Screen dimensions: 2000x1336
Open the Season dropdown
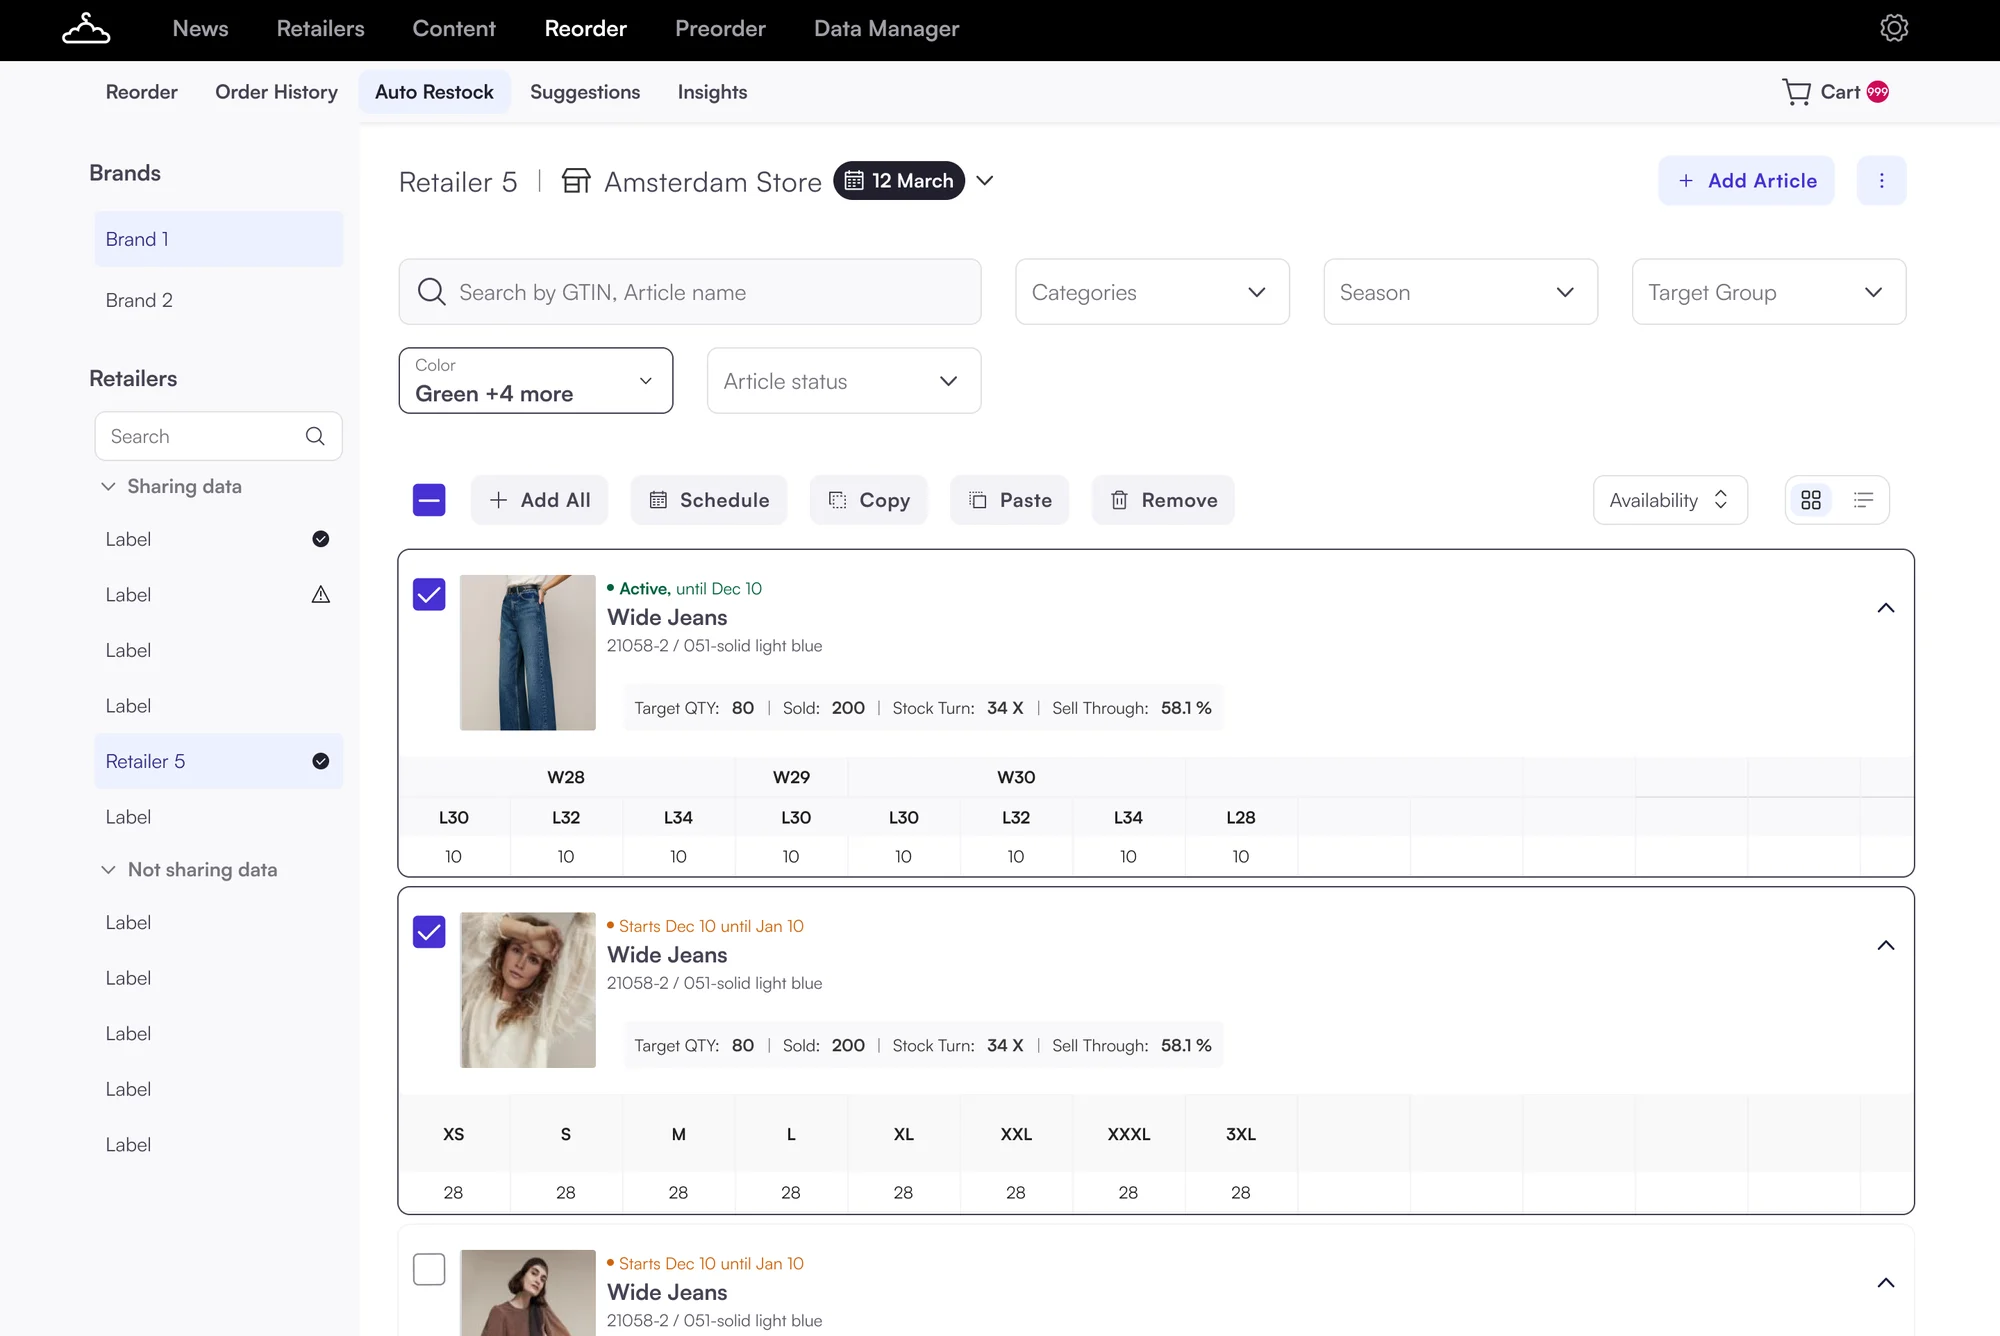[1460, 292]
